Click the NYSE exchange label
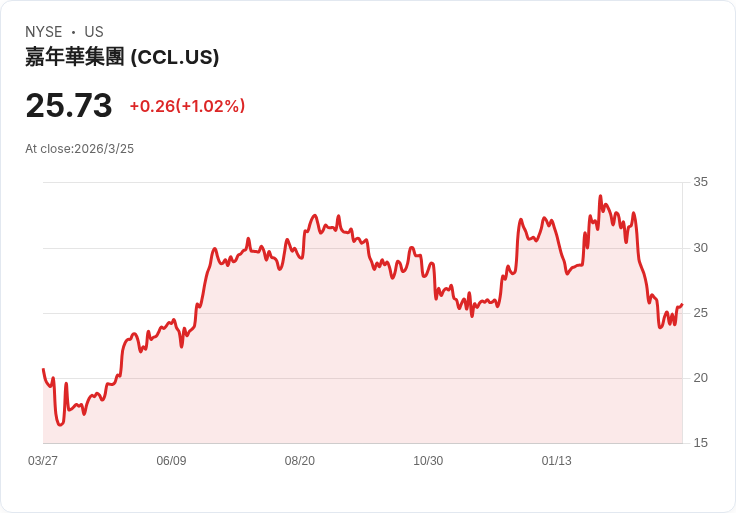736x513 pixels. (44, 32)
